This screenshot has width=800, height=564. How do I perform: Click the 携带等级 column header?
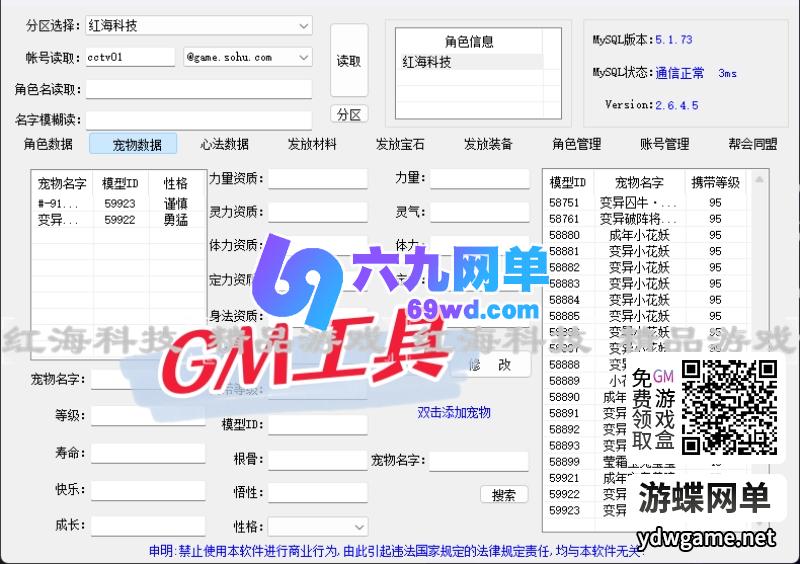(x=715, y=183)
